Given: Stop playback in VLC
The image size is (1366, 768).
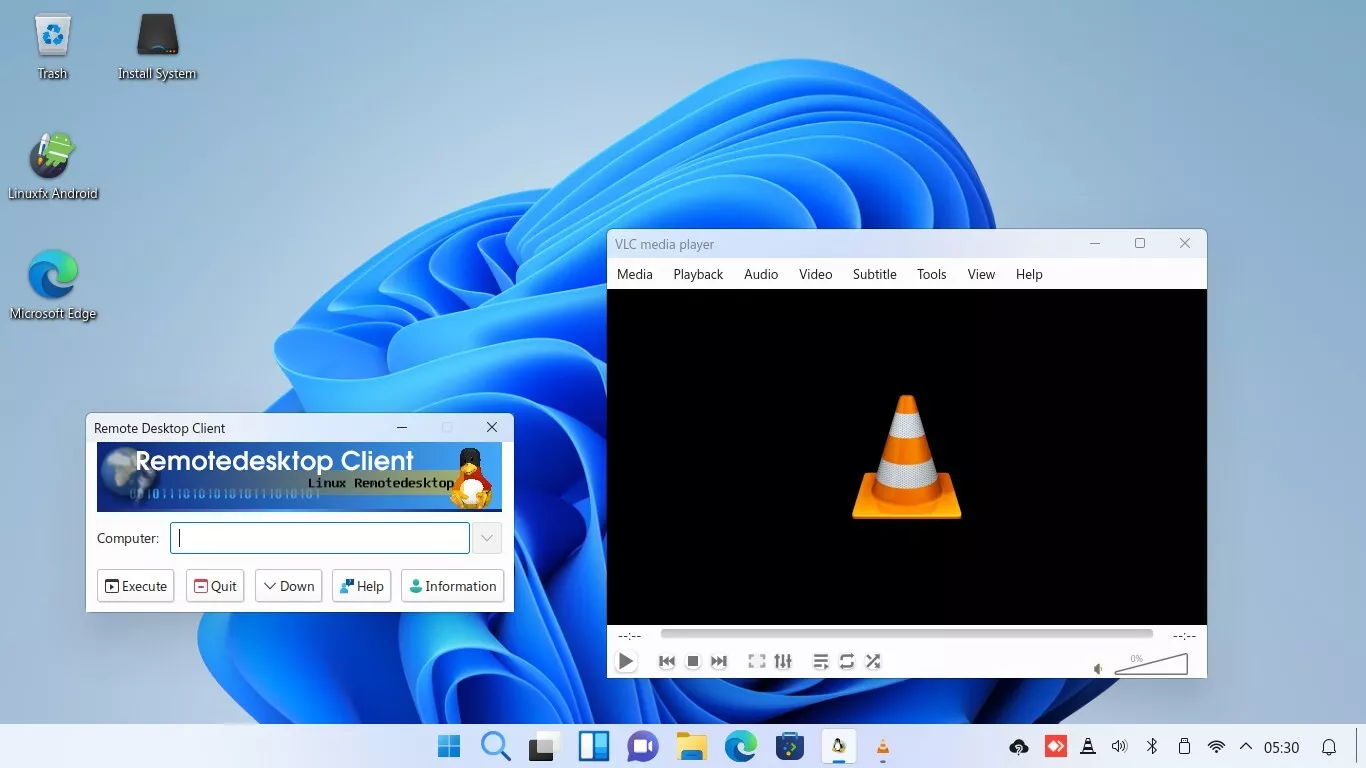Looking at the screenshot, I should [693, 661].
